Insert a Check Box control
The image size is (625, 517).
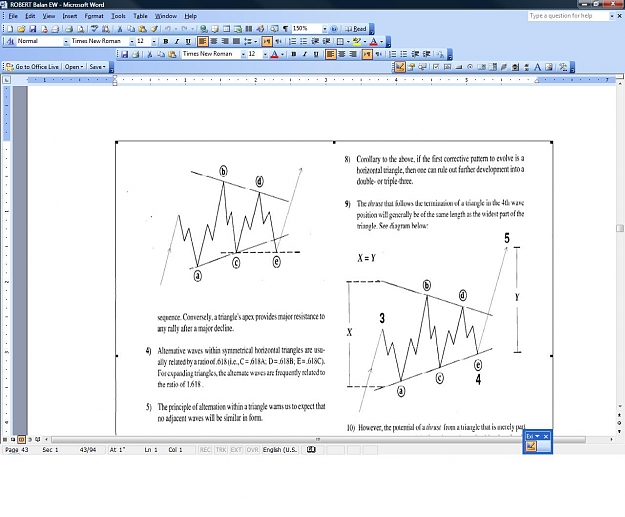coord(436,67)
